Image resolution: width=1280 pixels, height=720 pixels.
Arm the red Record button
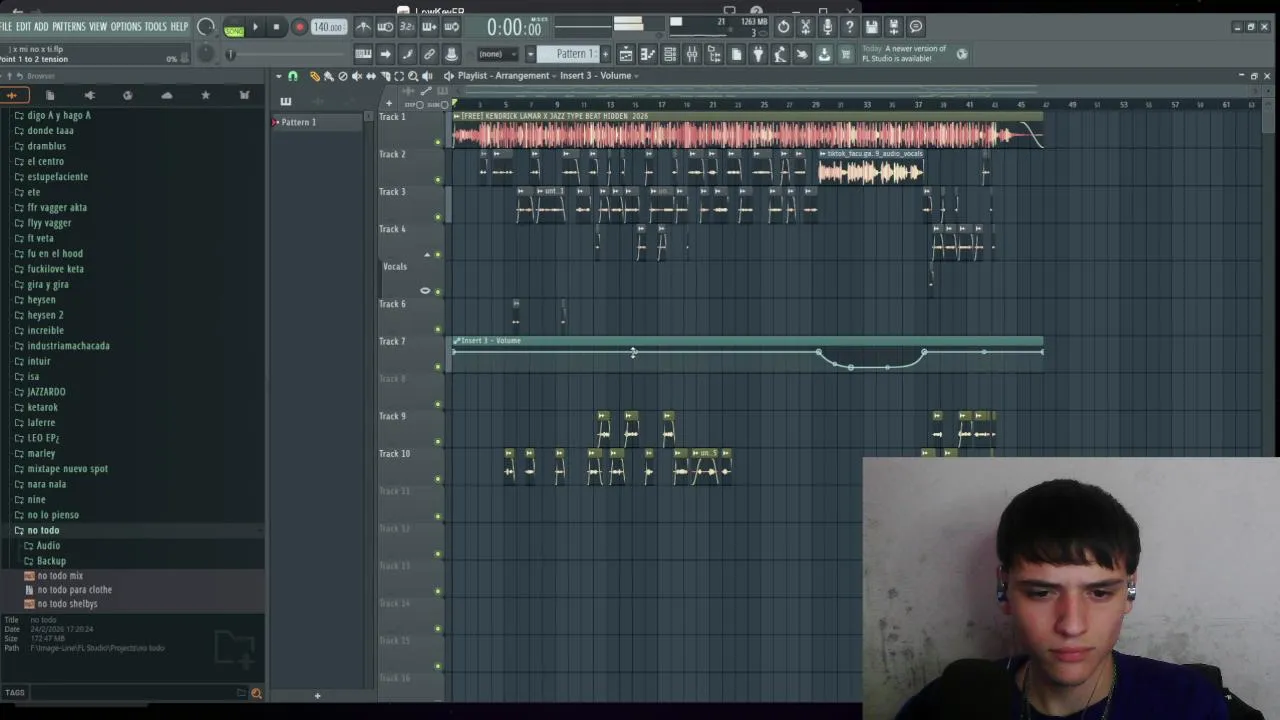point(299,27)
